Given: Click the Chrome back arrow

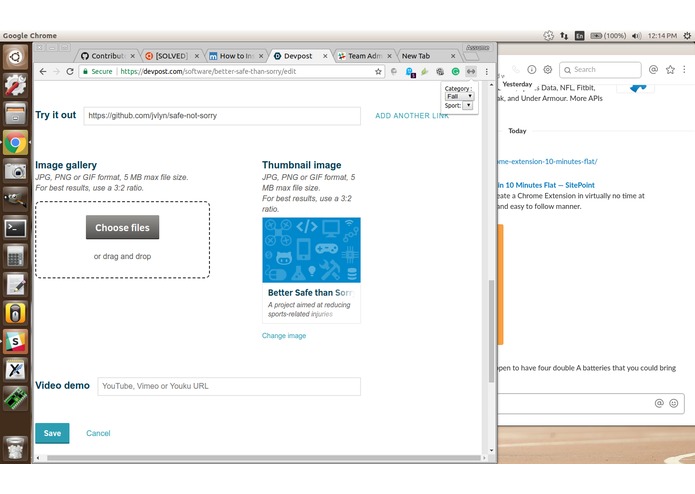Looking at the screenshot, I should [43, 71].
